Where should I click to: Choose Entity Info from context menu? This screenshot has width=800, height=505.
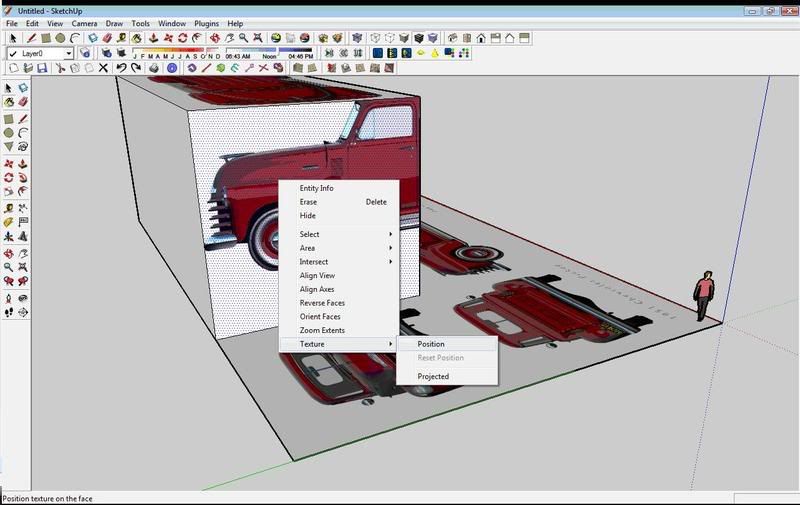pyautogui.click(x=316, y=188)
